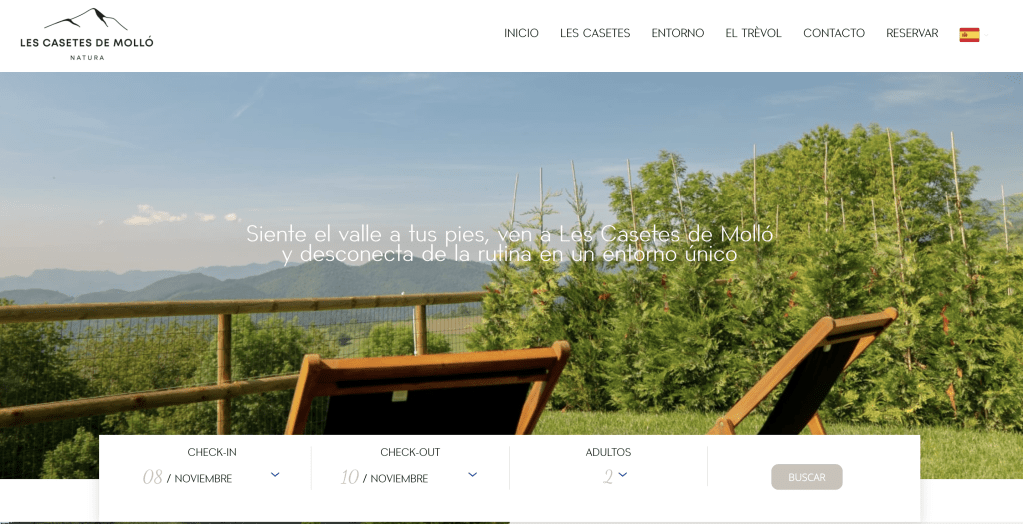Image resolution: width=1023 pixels, height=524 pixels.
Task: Click the hero headline about the valley
Action: pos(510,243)
